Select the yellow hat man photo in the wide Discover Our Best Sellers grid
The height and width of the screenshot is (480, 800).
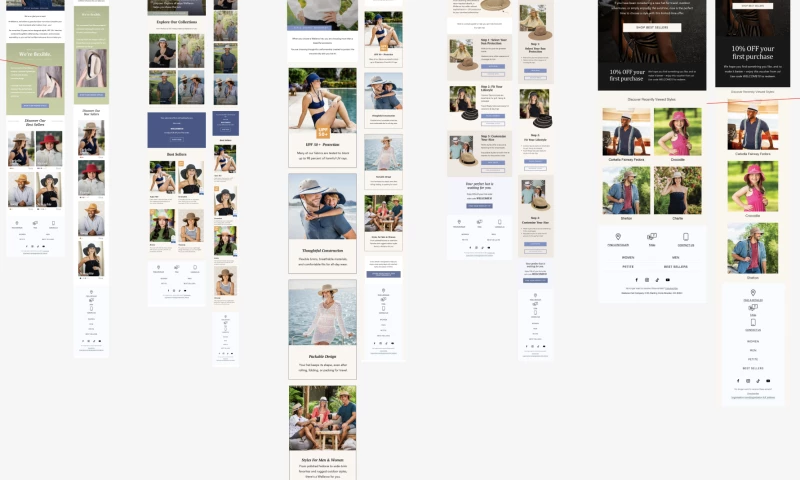[x=21, y=190]
